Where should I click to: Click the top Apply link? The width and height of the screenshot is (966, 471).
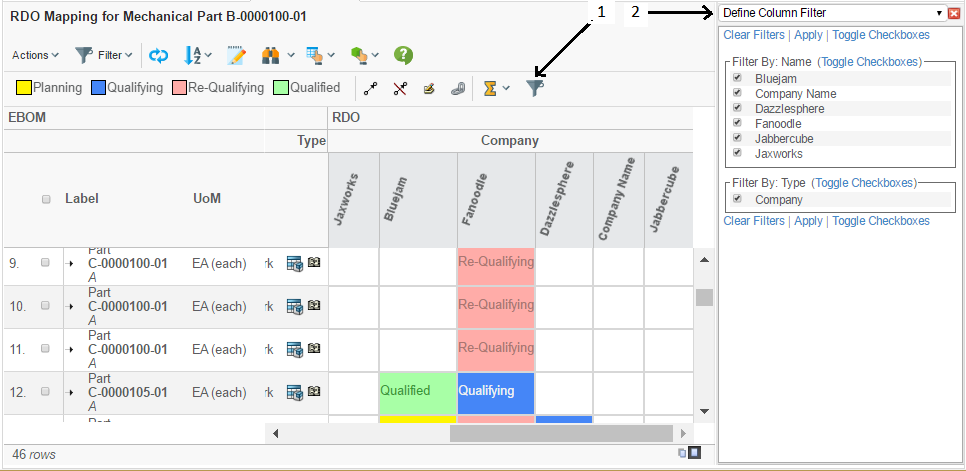(808, 35)
